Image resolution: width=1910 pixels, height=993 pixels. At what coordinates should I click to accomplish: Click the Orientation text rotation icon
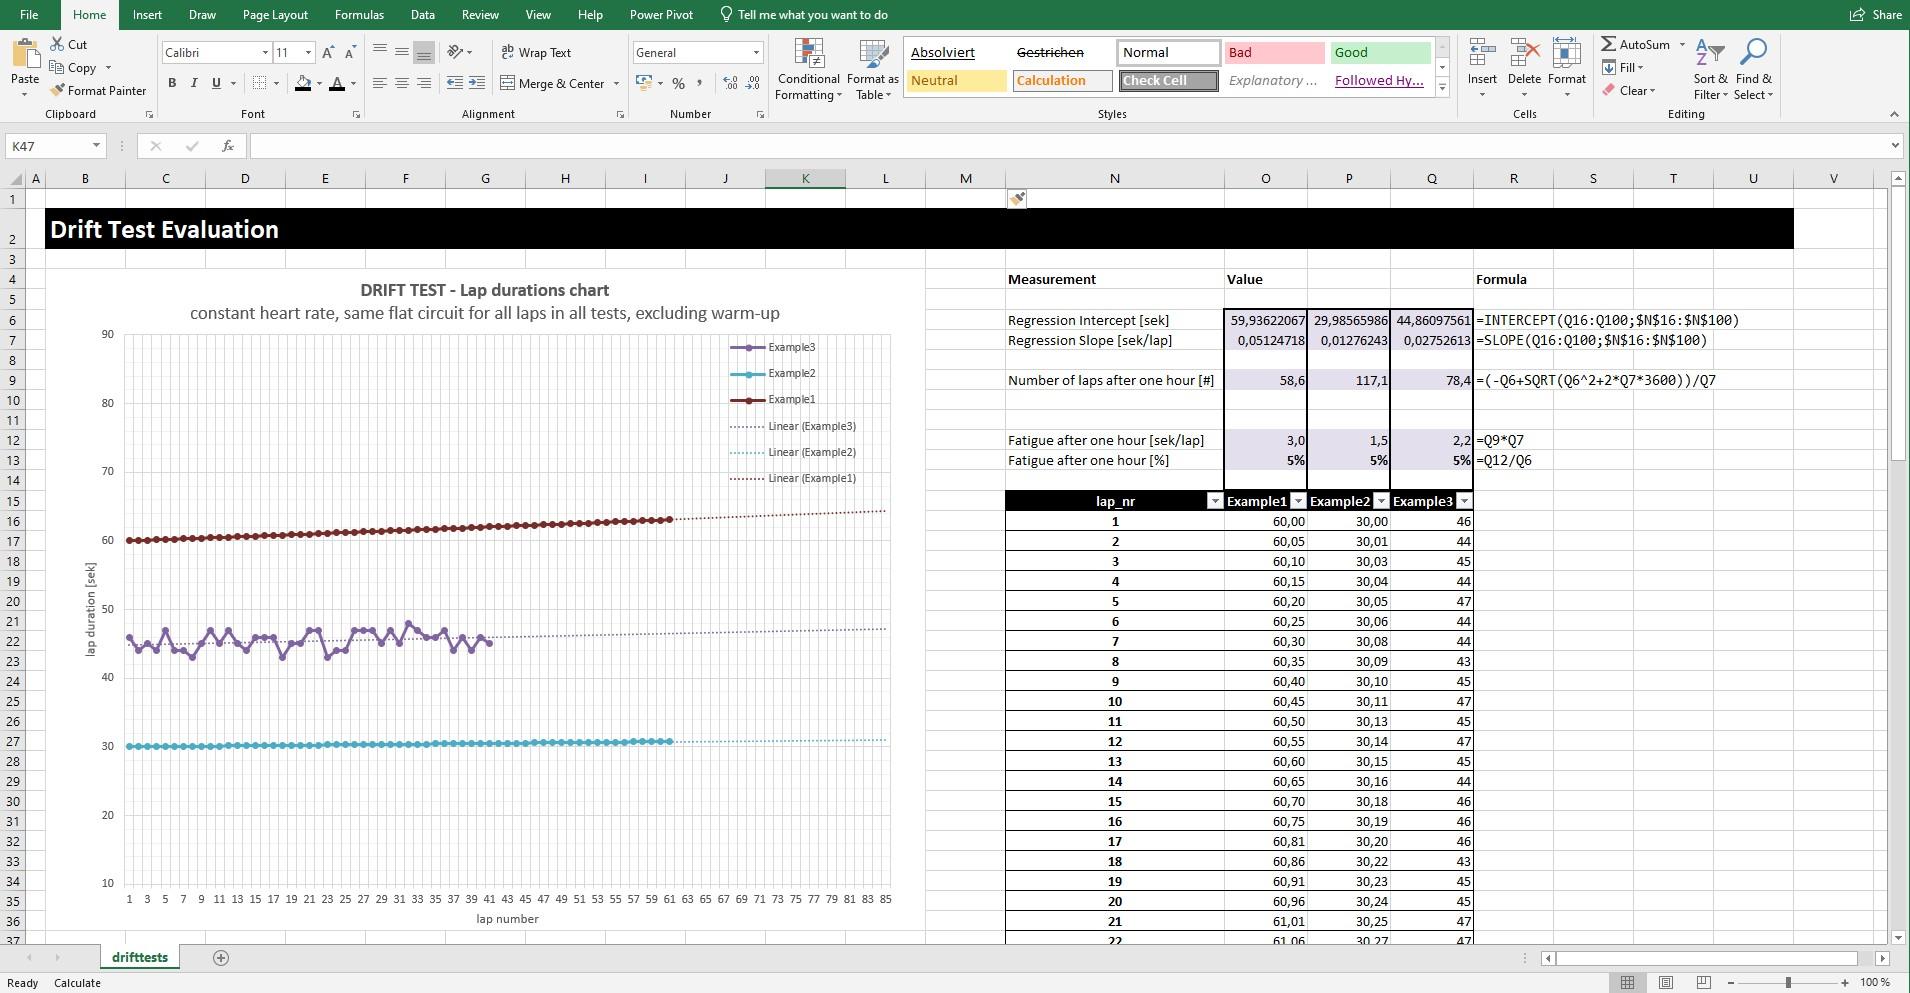tap(455, 52)
